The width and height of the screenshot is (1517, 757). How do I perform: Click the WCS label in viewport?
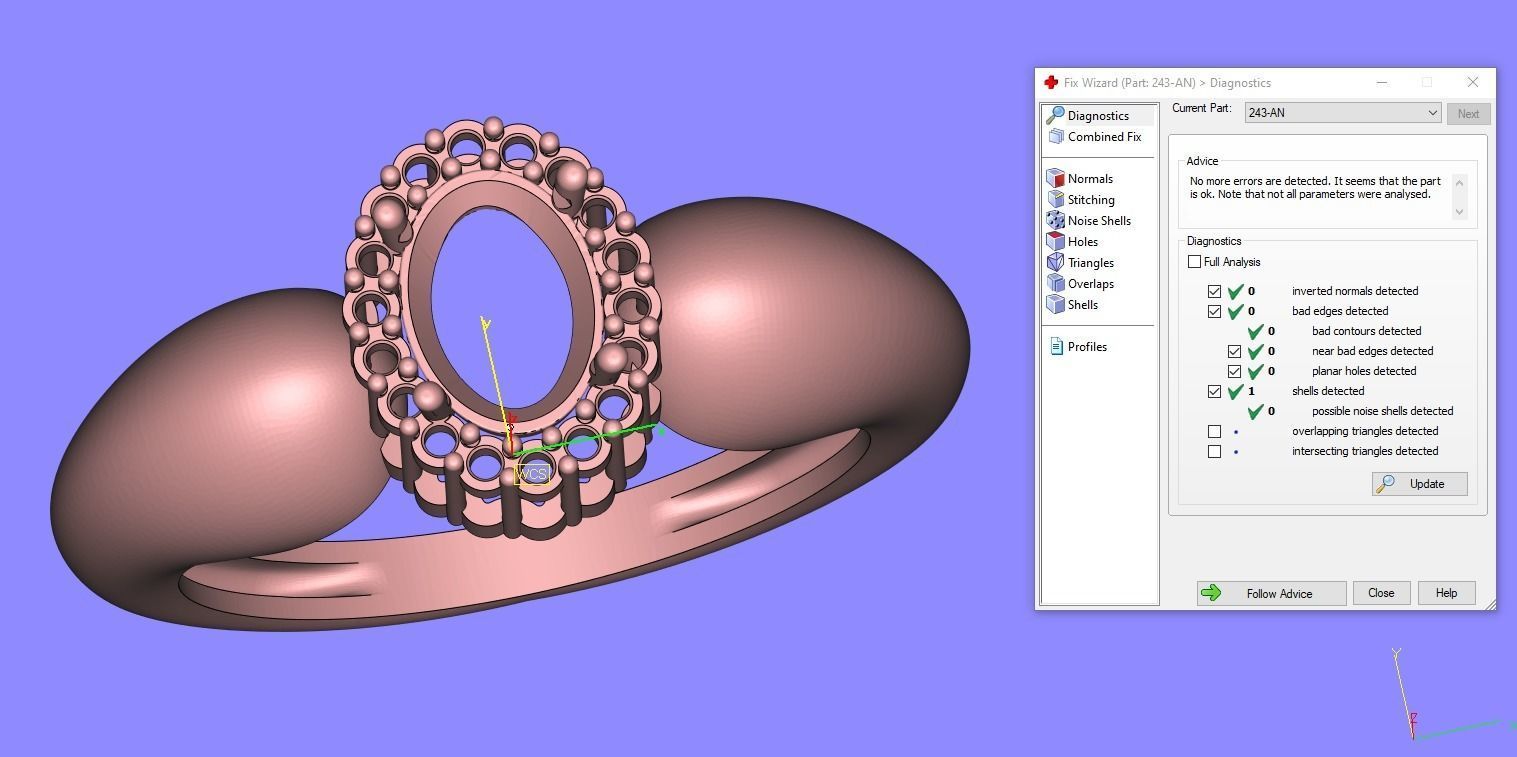[532, 474]
